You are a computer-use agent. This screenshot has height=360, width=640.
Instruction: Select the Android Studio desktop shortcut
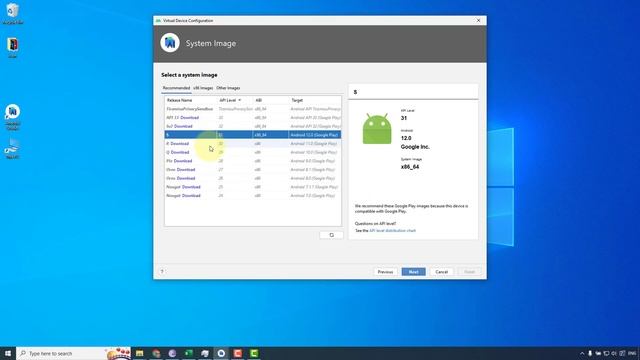tap(13, 117)
